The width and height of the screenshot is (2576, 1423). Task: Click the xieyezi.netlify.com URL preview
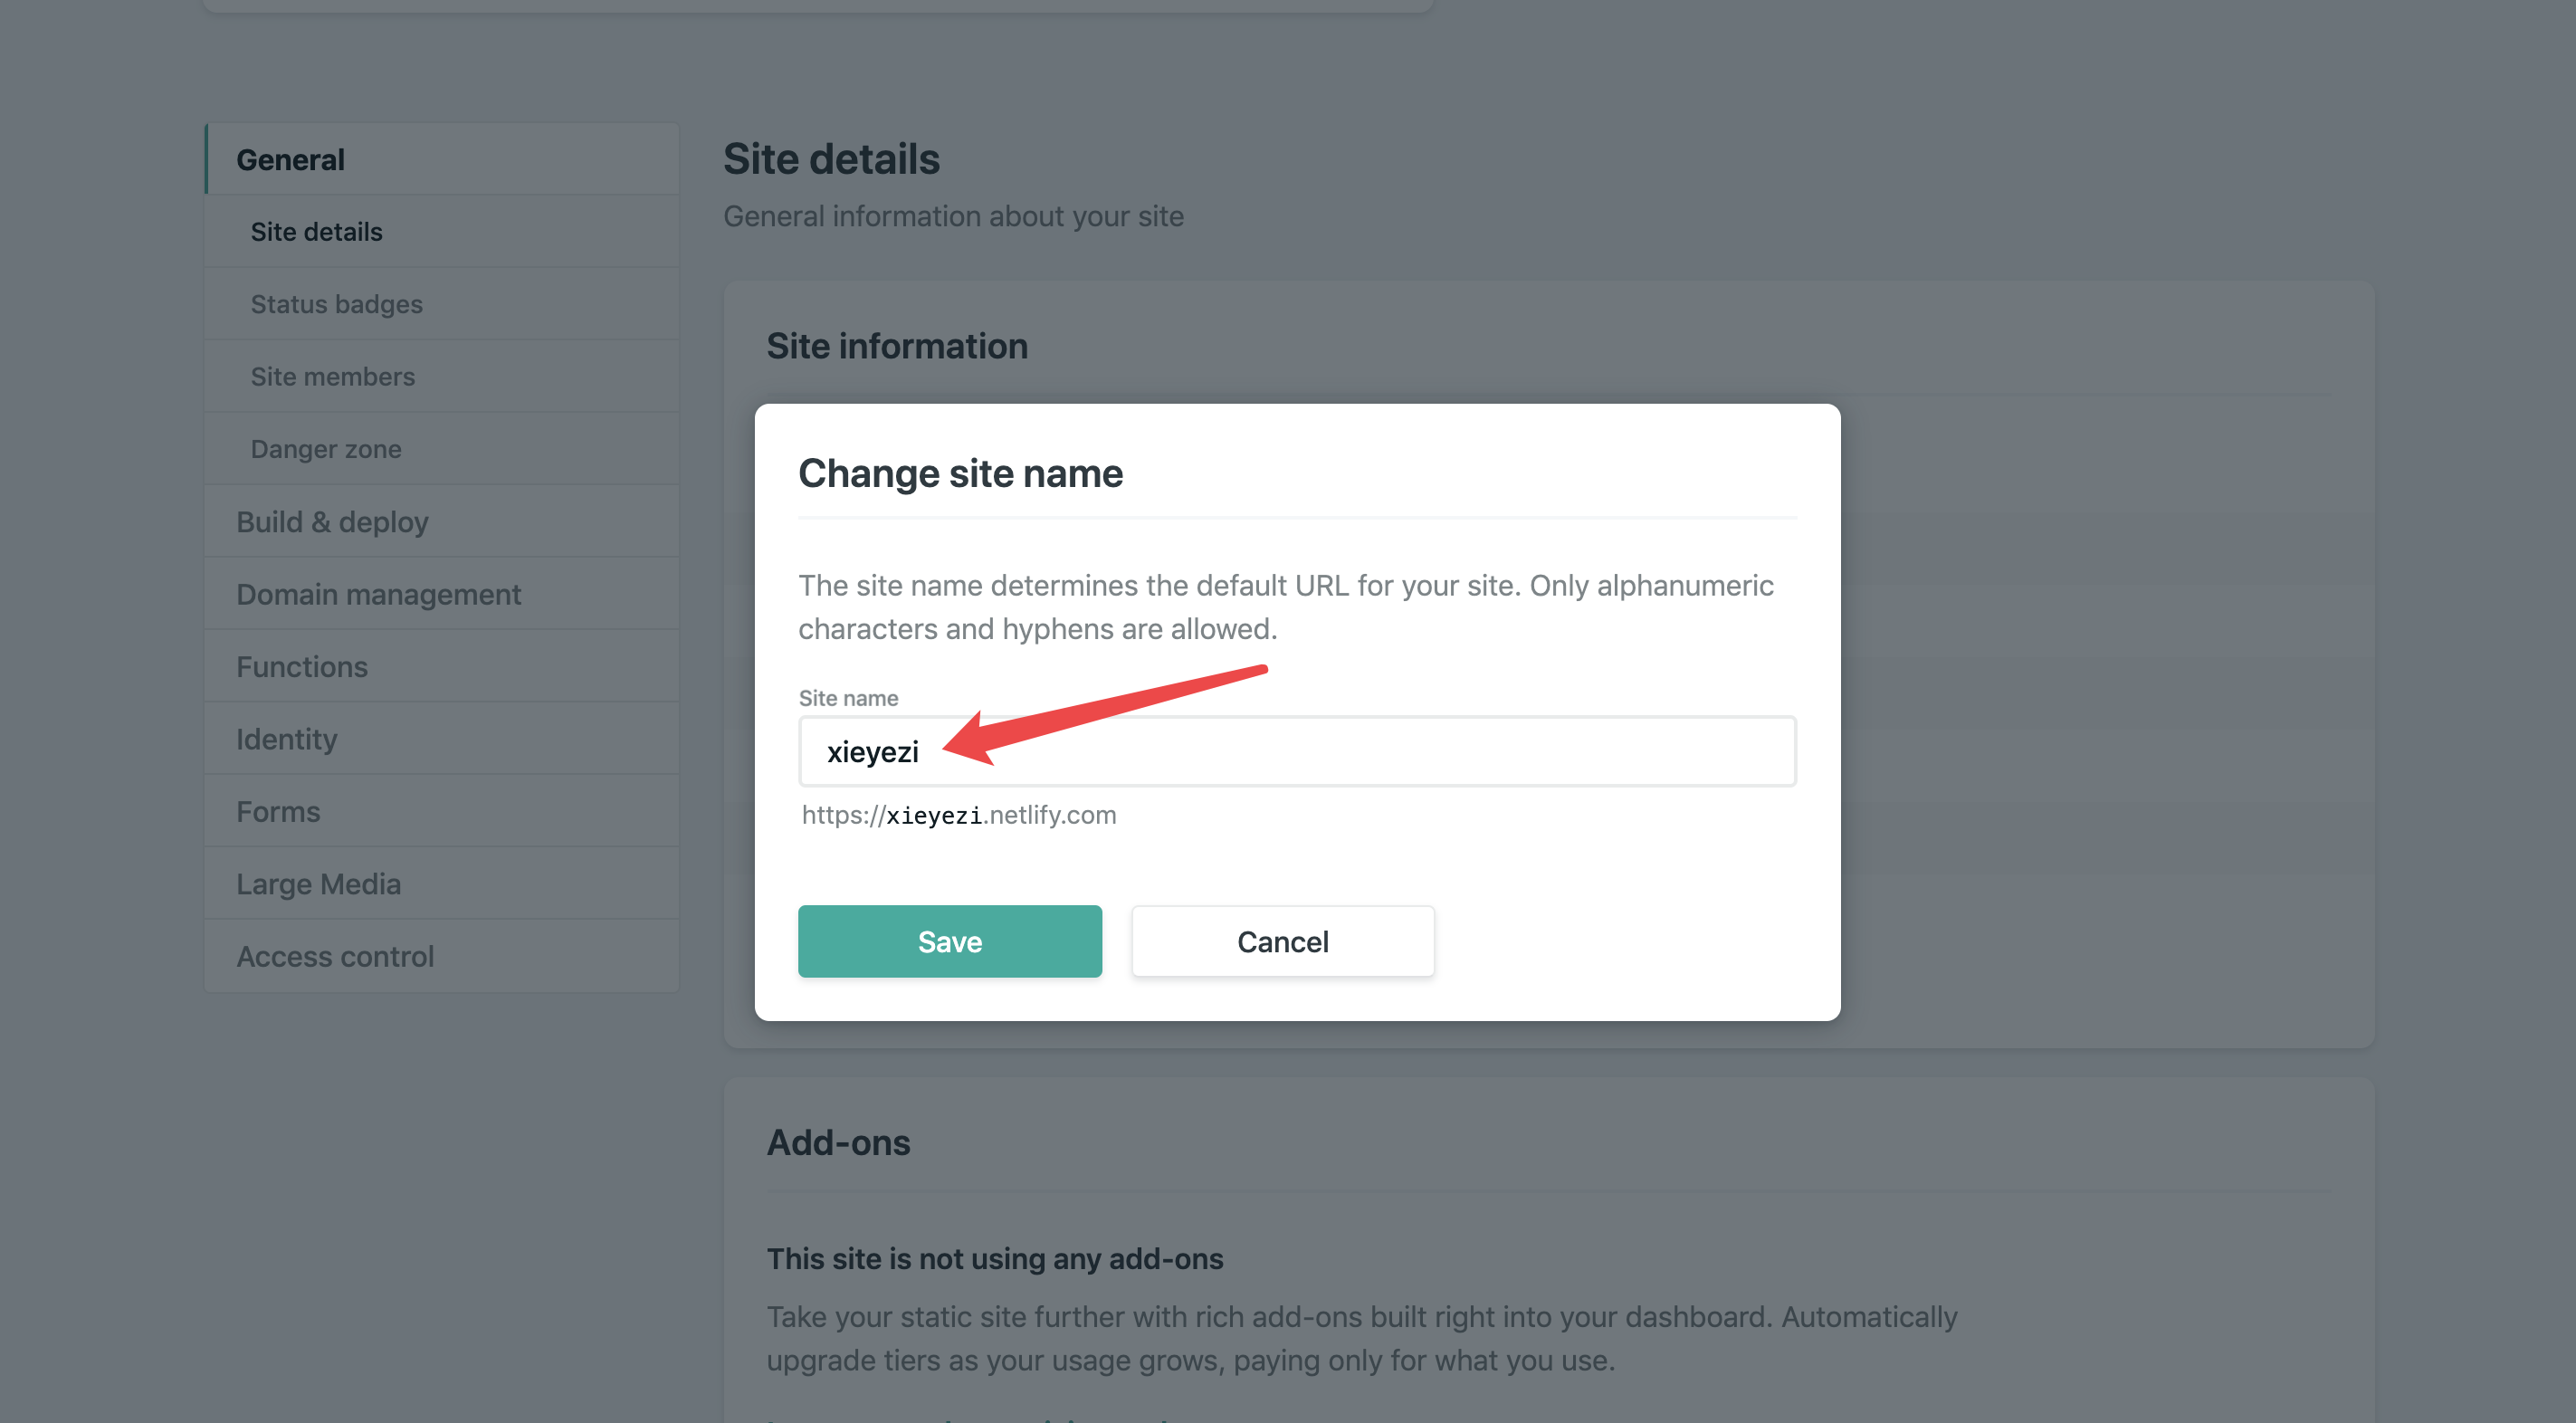tap(958, 815)
